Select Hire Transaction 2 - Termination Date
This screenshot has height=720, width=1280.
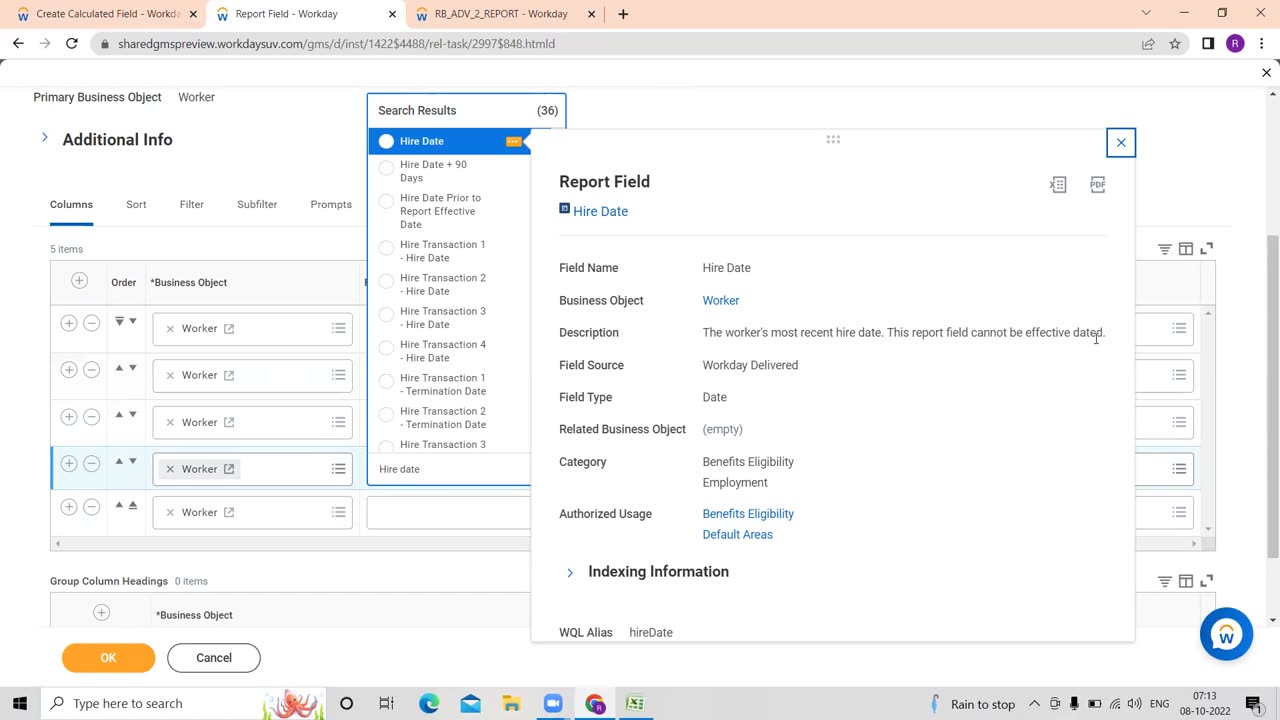tap(387, 414)
